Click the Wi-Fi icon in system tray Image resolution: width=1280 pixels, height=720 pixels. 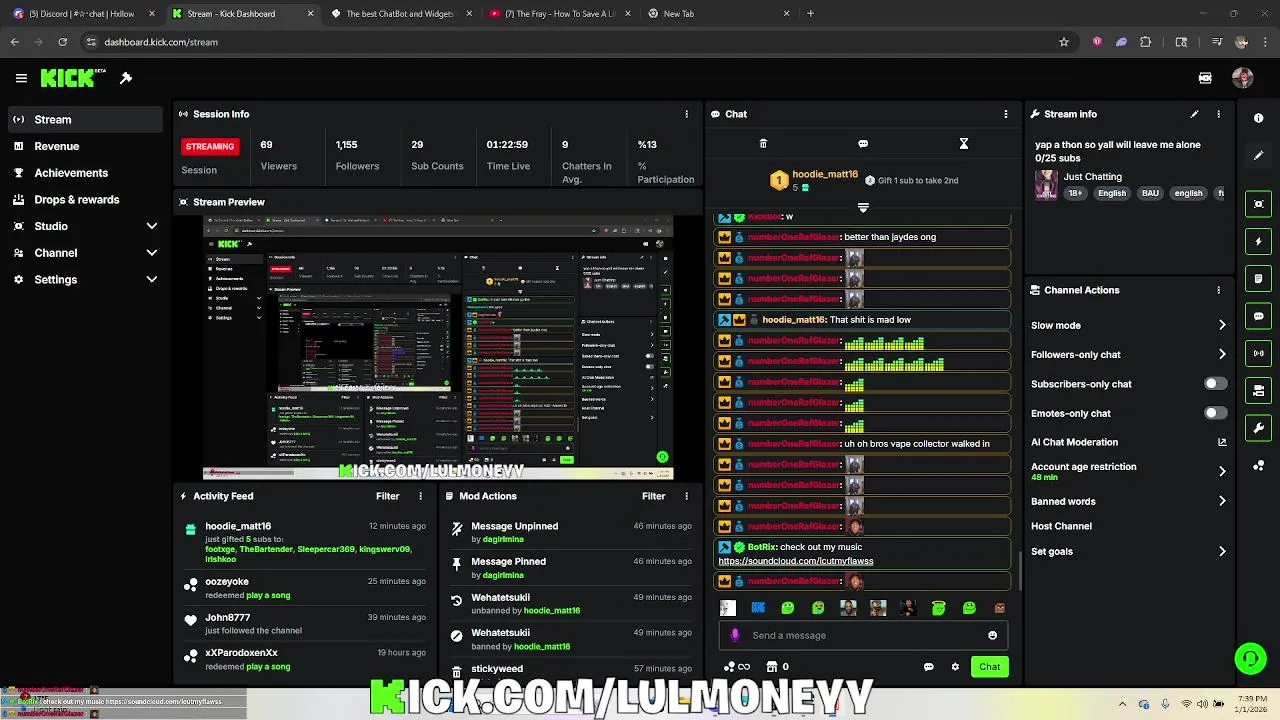point(1186,704)
